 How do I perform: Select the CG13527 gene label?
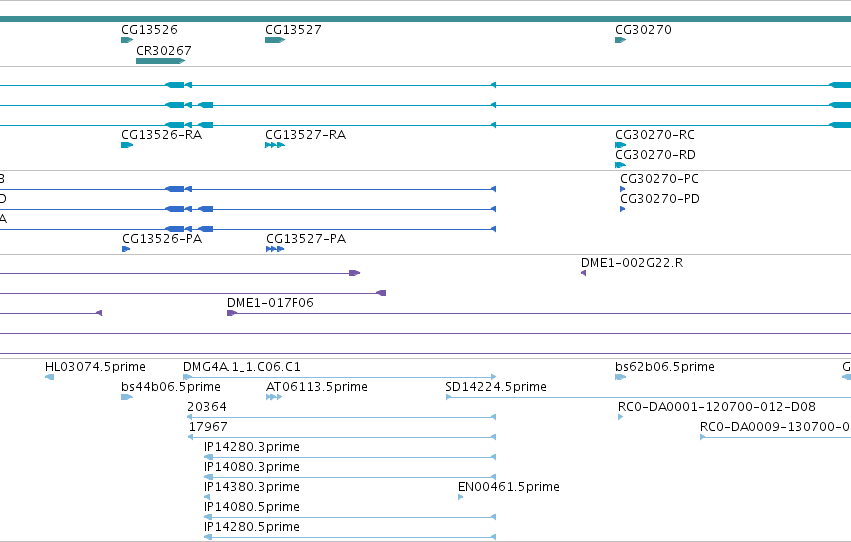(293, 29)
